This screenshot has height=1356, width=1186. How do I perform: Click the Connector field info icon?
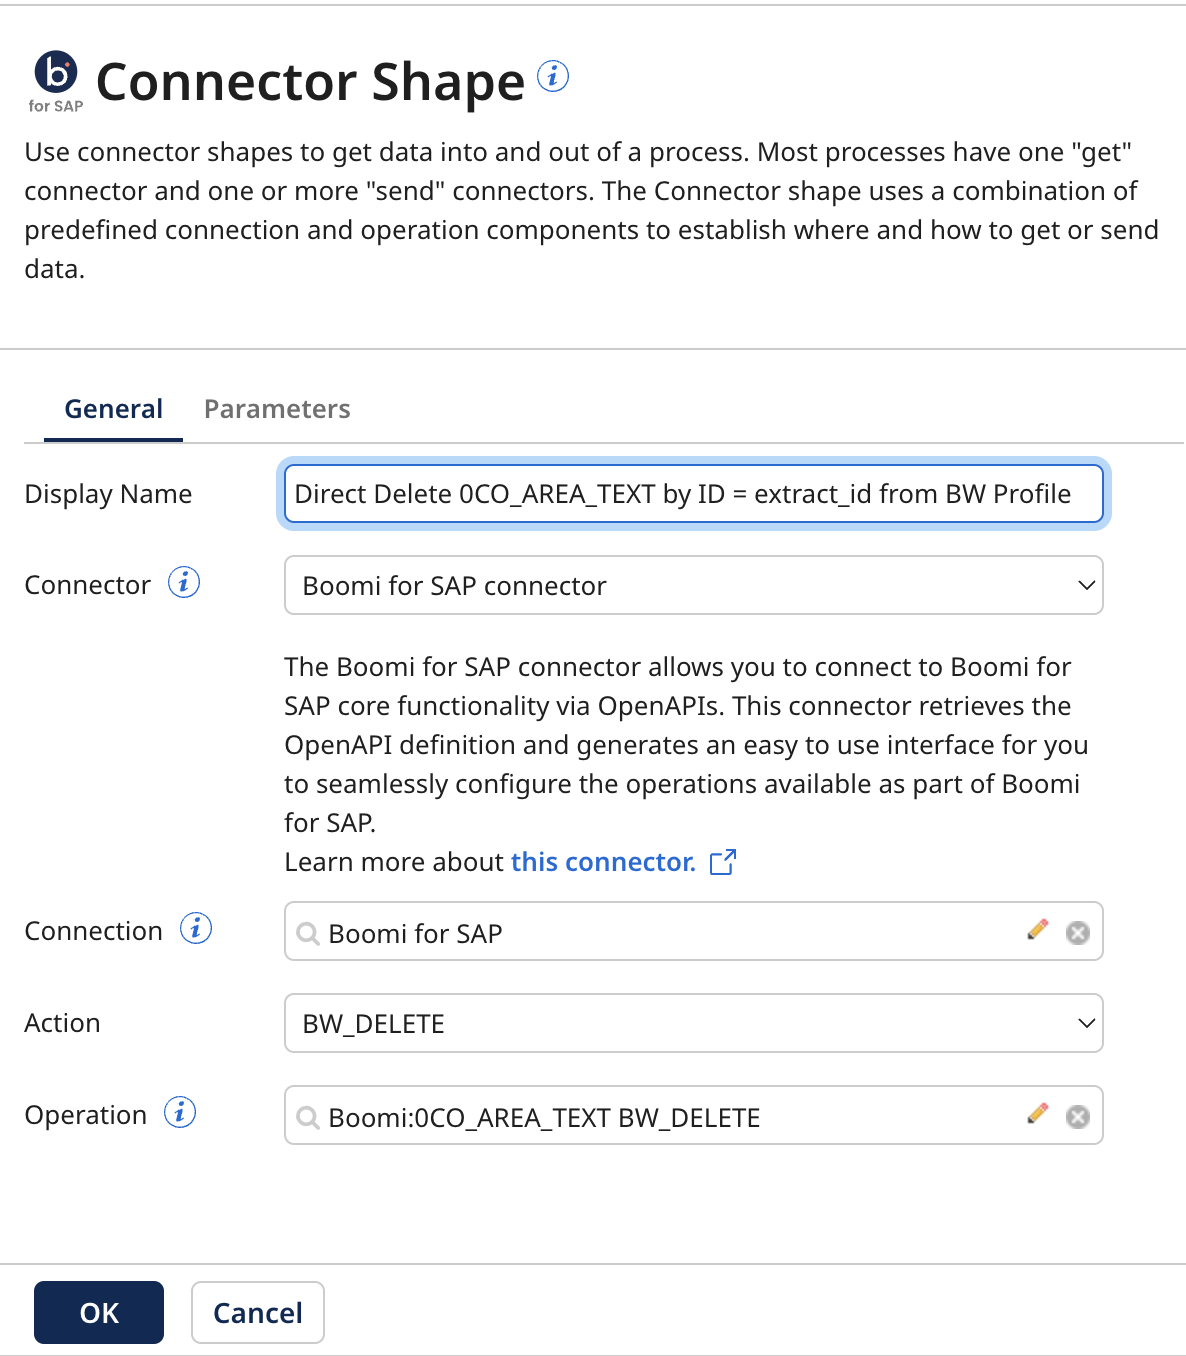(x=183, y=583)
